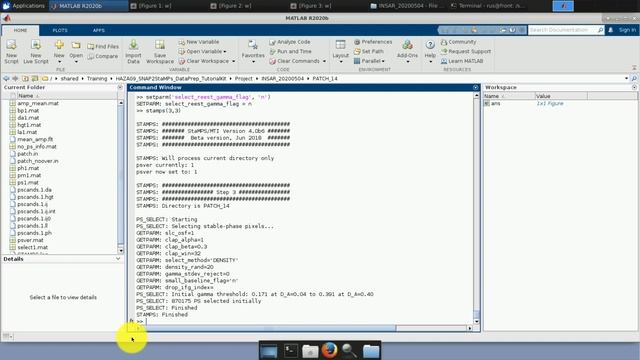
Task: Expand the address bar path dropdown
Action: pos(626,78)
